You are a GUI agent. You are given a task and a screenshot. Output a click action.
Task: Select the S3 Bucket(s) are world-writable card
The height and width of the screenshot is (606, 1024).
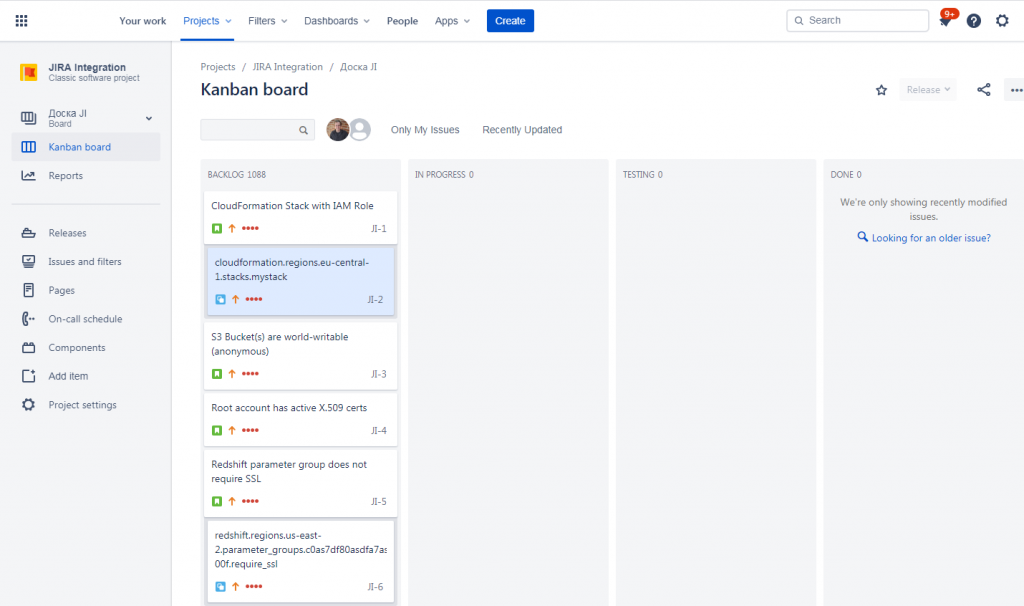pos(300,356)
